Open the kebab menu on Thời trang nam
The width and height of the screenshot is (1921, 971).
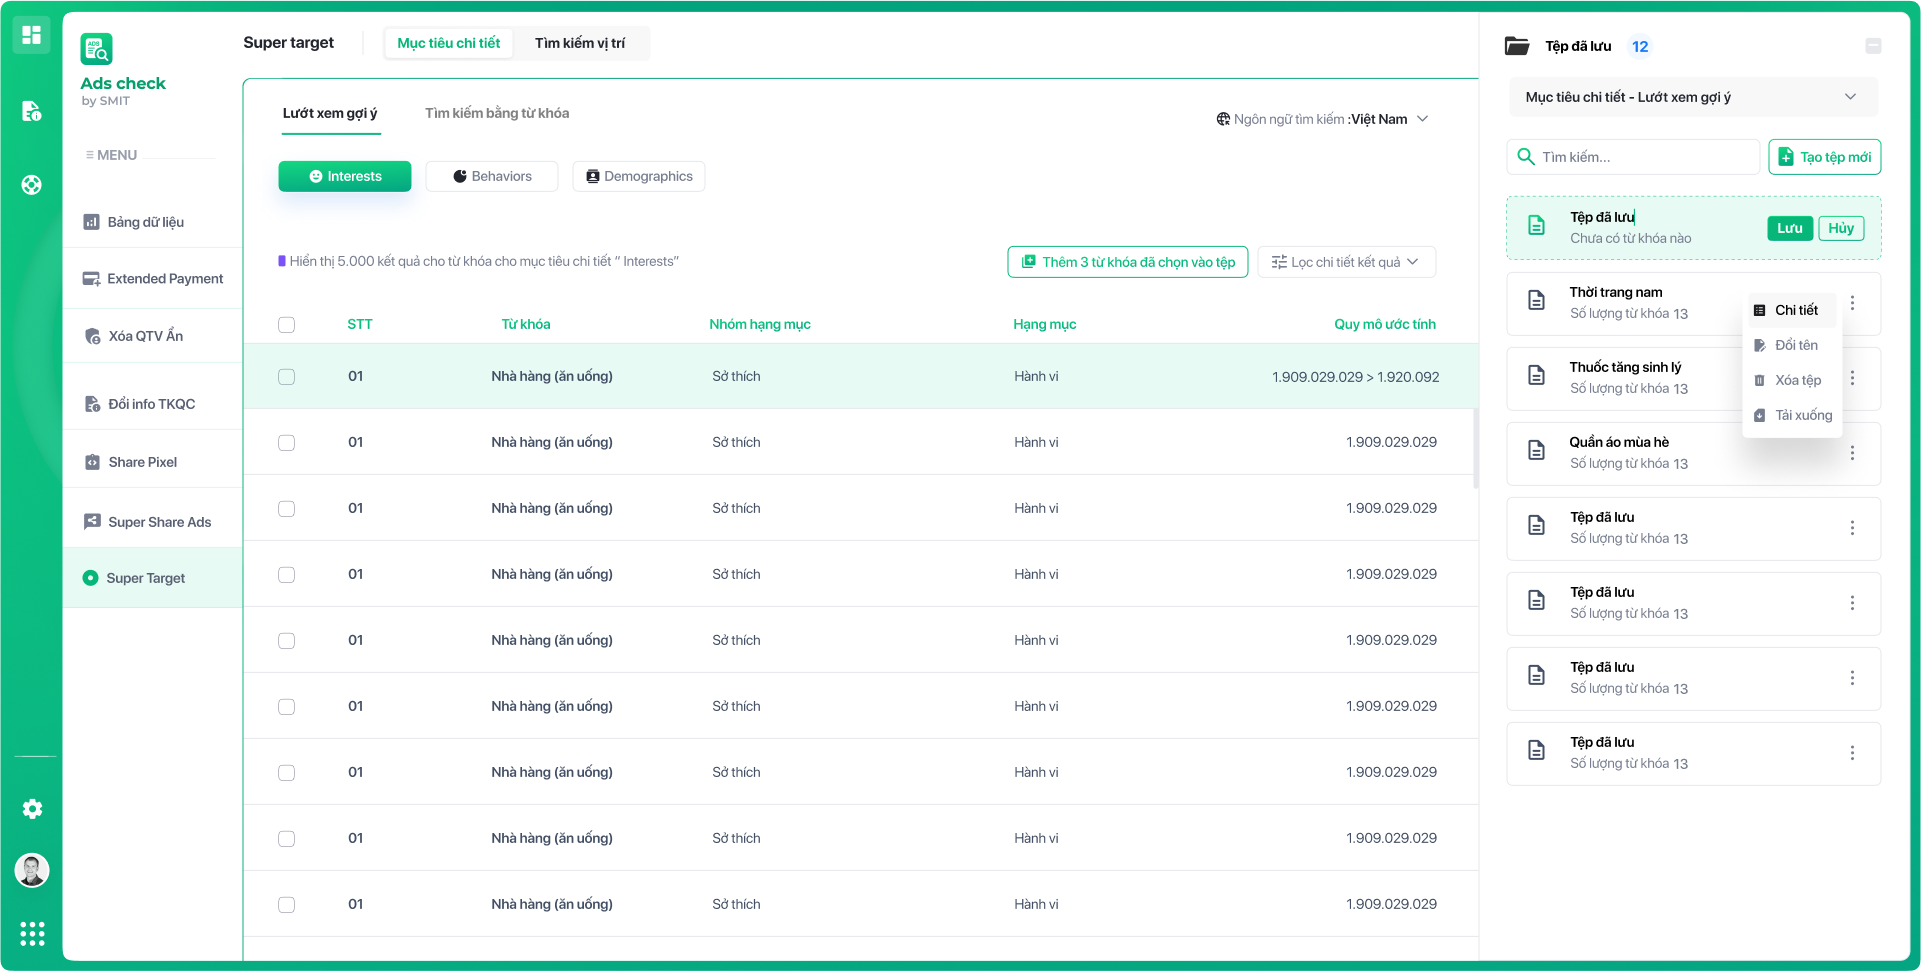pyautogui.click(x=1852, y=303)
